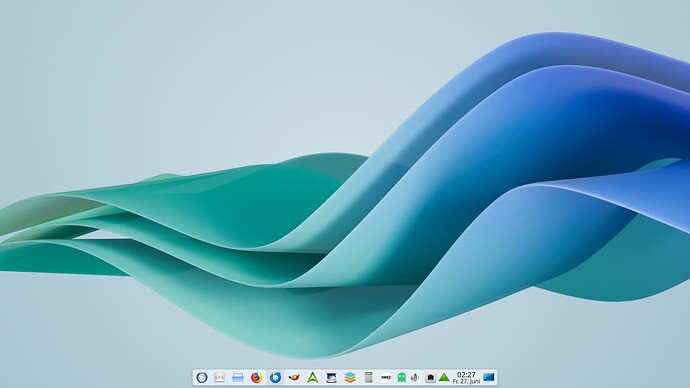Open the round white radio station icon
The image size is (690, 388).
tap(386, 377)
